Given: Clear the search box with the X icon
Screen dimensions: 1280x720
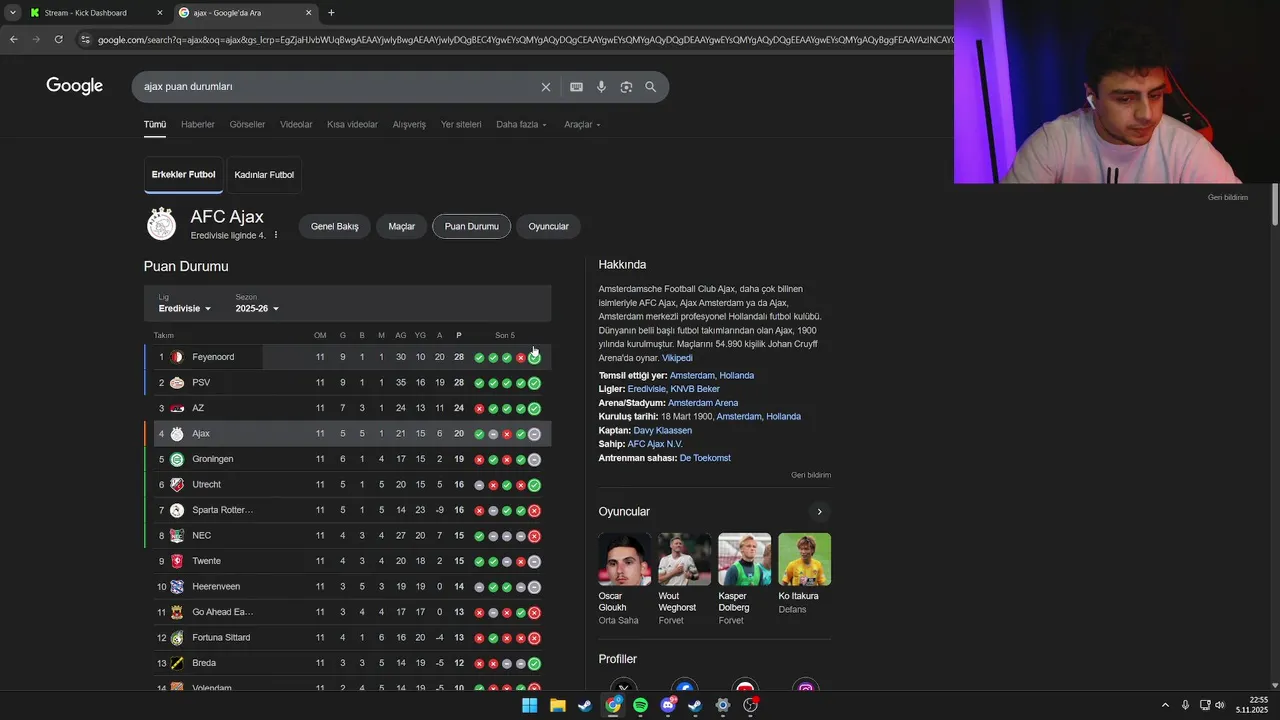Looking at the screenshot, I should tap(546, 87).
